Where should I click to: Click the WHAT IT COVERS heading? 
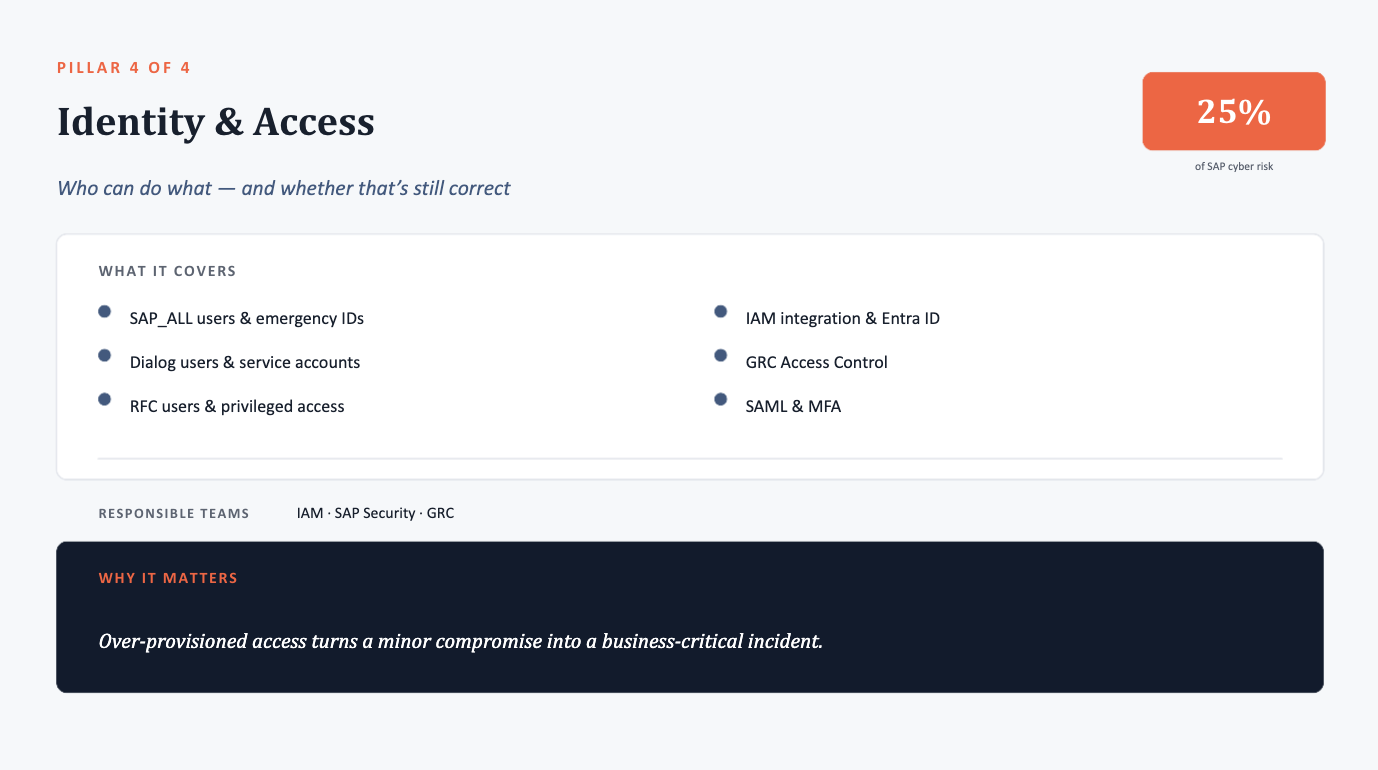coord(167,271)
